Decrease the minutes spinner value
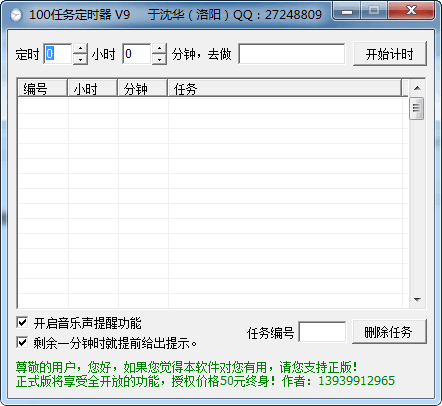Image resolution: width=442 pixels, height=406 pixels. (x=159, y=59)
